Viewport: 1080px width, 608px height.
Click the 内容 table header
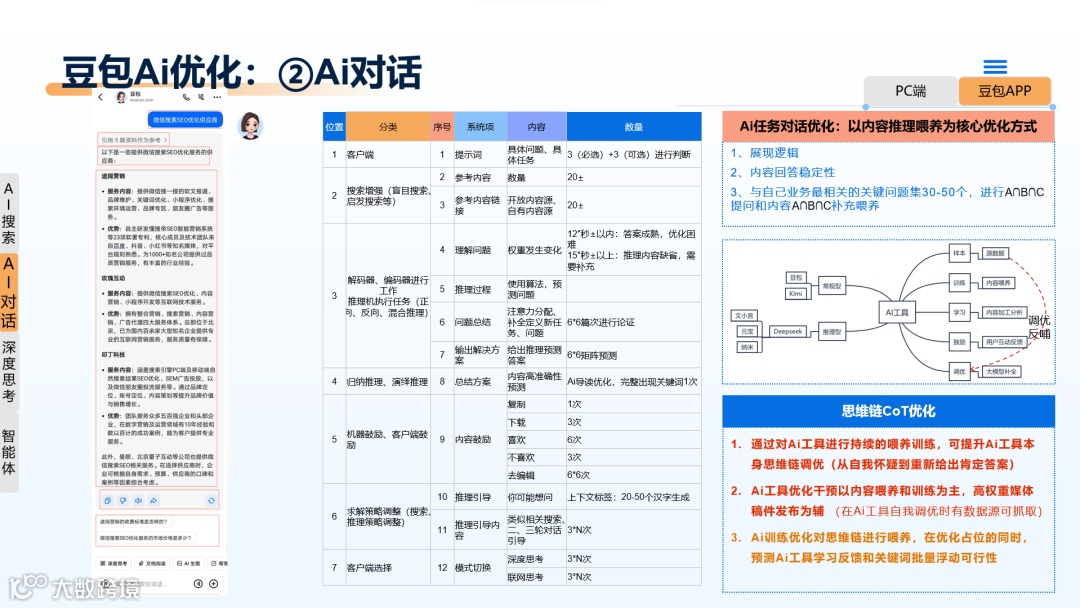click(537, 127)
